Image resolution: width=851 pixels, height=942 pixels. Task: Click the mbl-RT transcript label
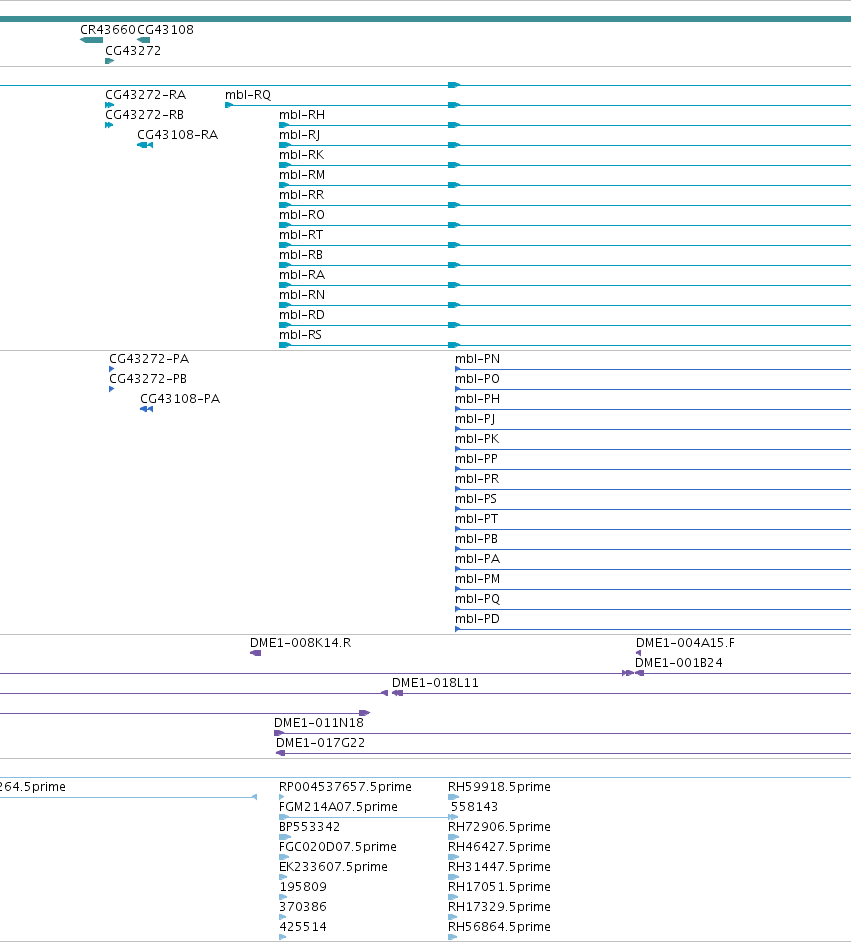(x=301, y=234)
